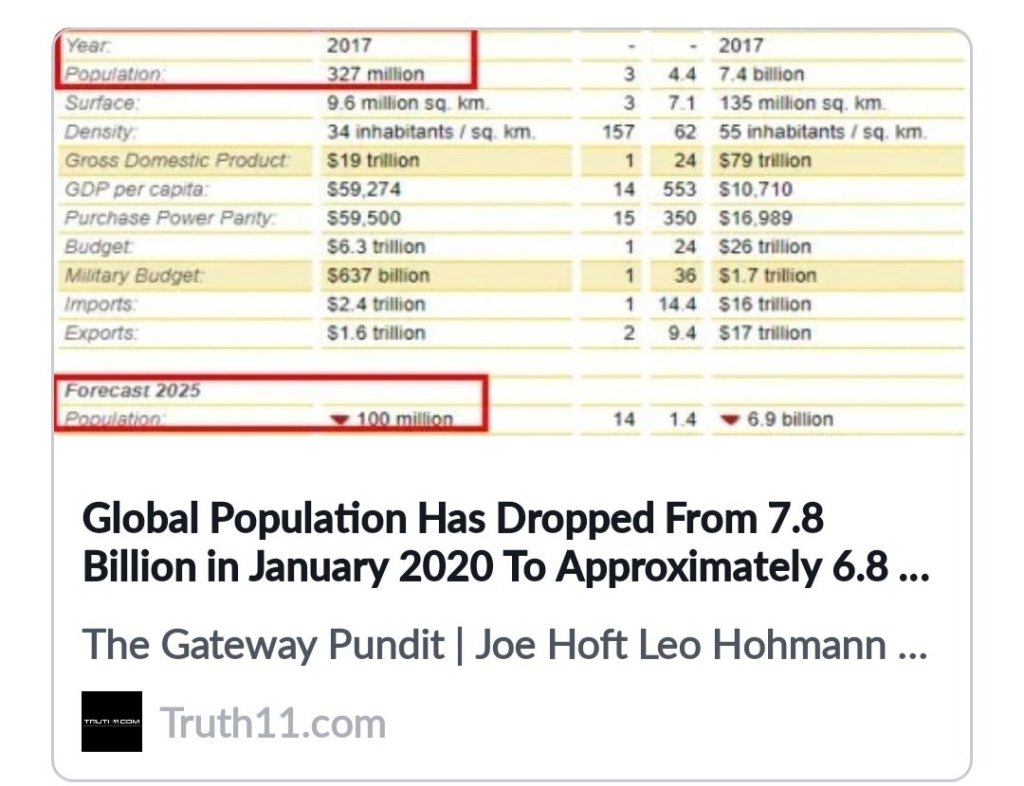The height and width of the screenshot is (786, 1024).
Task: Select The Gateway Pundit author description line
Action: [505, 645]
